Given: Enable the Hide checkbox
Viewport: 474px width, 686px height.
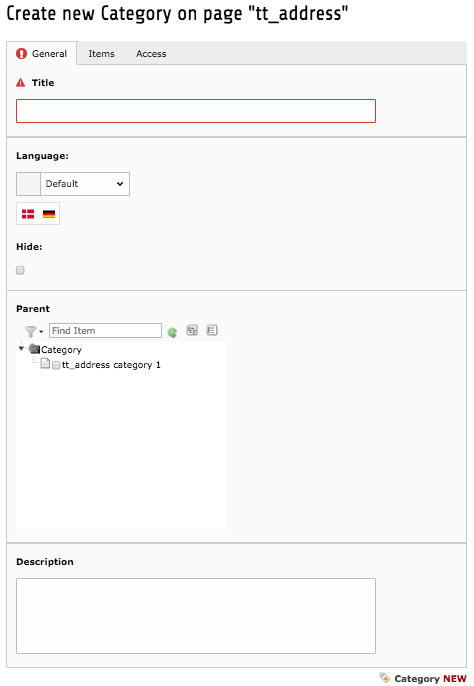Looking at the screenshot, I should tap(20, 270).
